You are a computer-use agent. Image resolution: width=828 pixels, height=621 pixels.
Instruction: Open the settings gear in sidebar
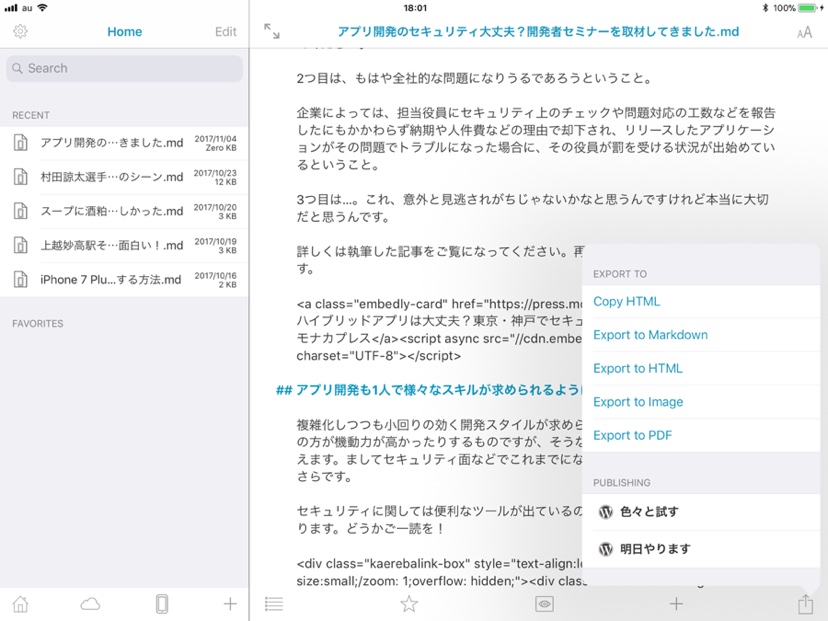20,31
